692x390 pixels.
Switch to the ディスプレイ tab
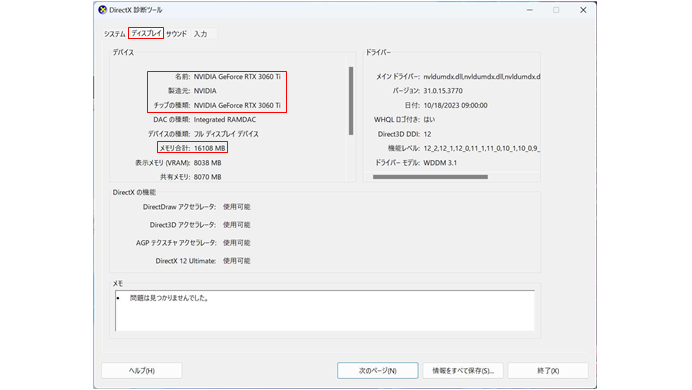point(146,33)
